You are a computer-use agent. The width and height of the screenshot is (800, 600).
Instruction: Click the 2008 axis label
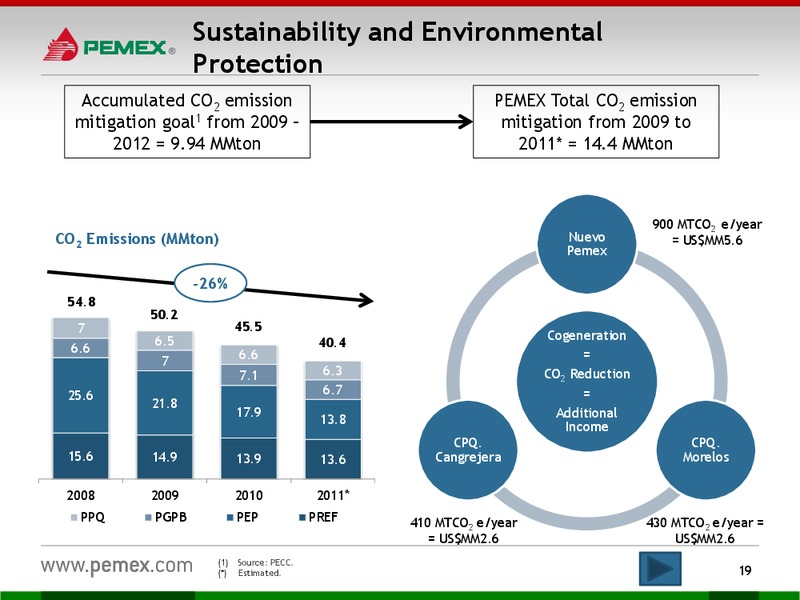tap(81, 495)
